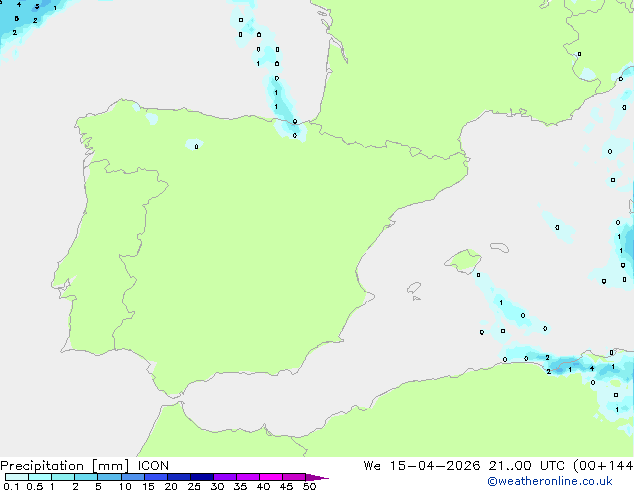Click the 25–30 mm dark navy legend box

point(201,477)
